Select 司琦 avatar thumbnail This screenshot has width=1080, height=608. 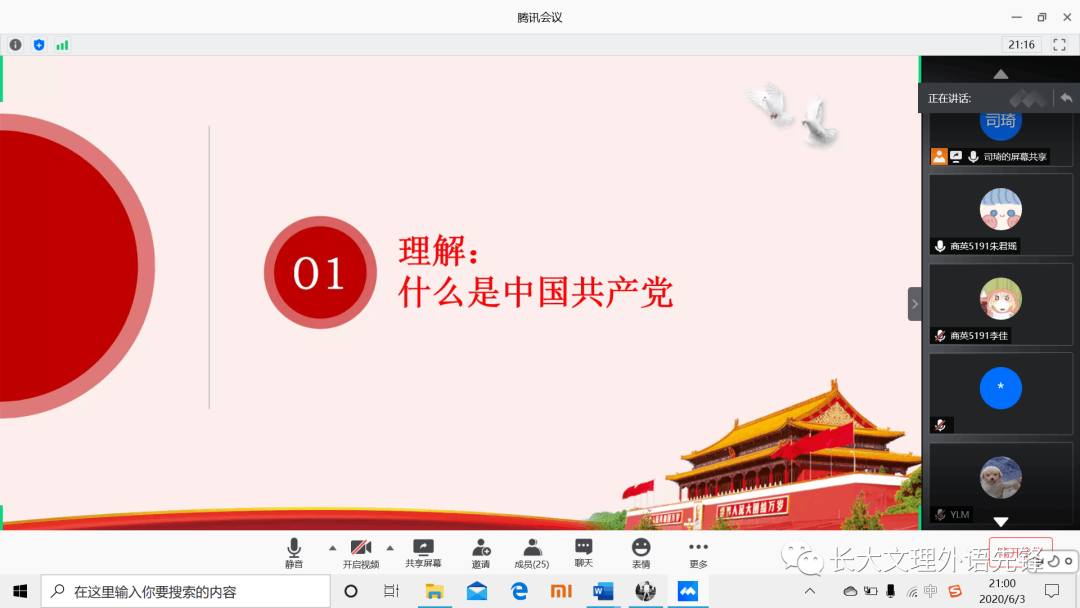click(1001, 123)
